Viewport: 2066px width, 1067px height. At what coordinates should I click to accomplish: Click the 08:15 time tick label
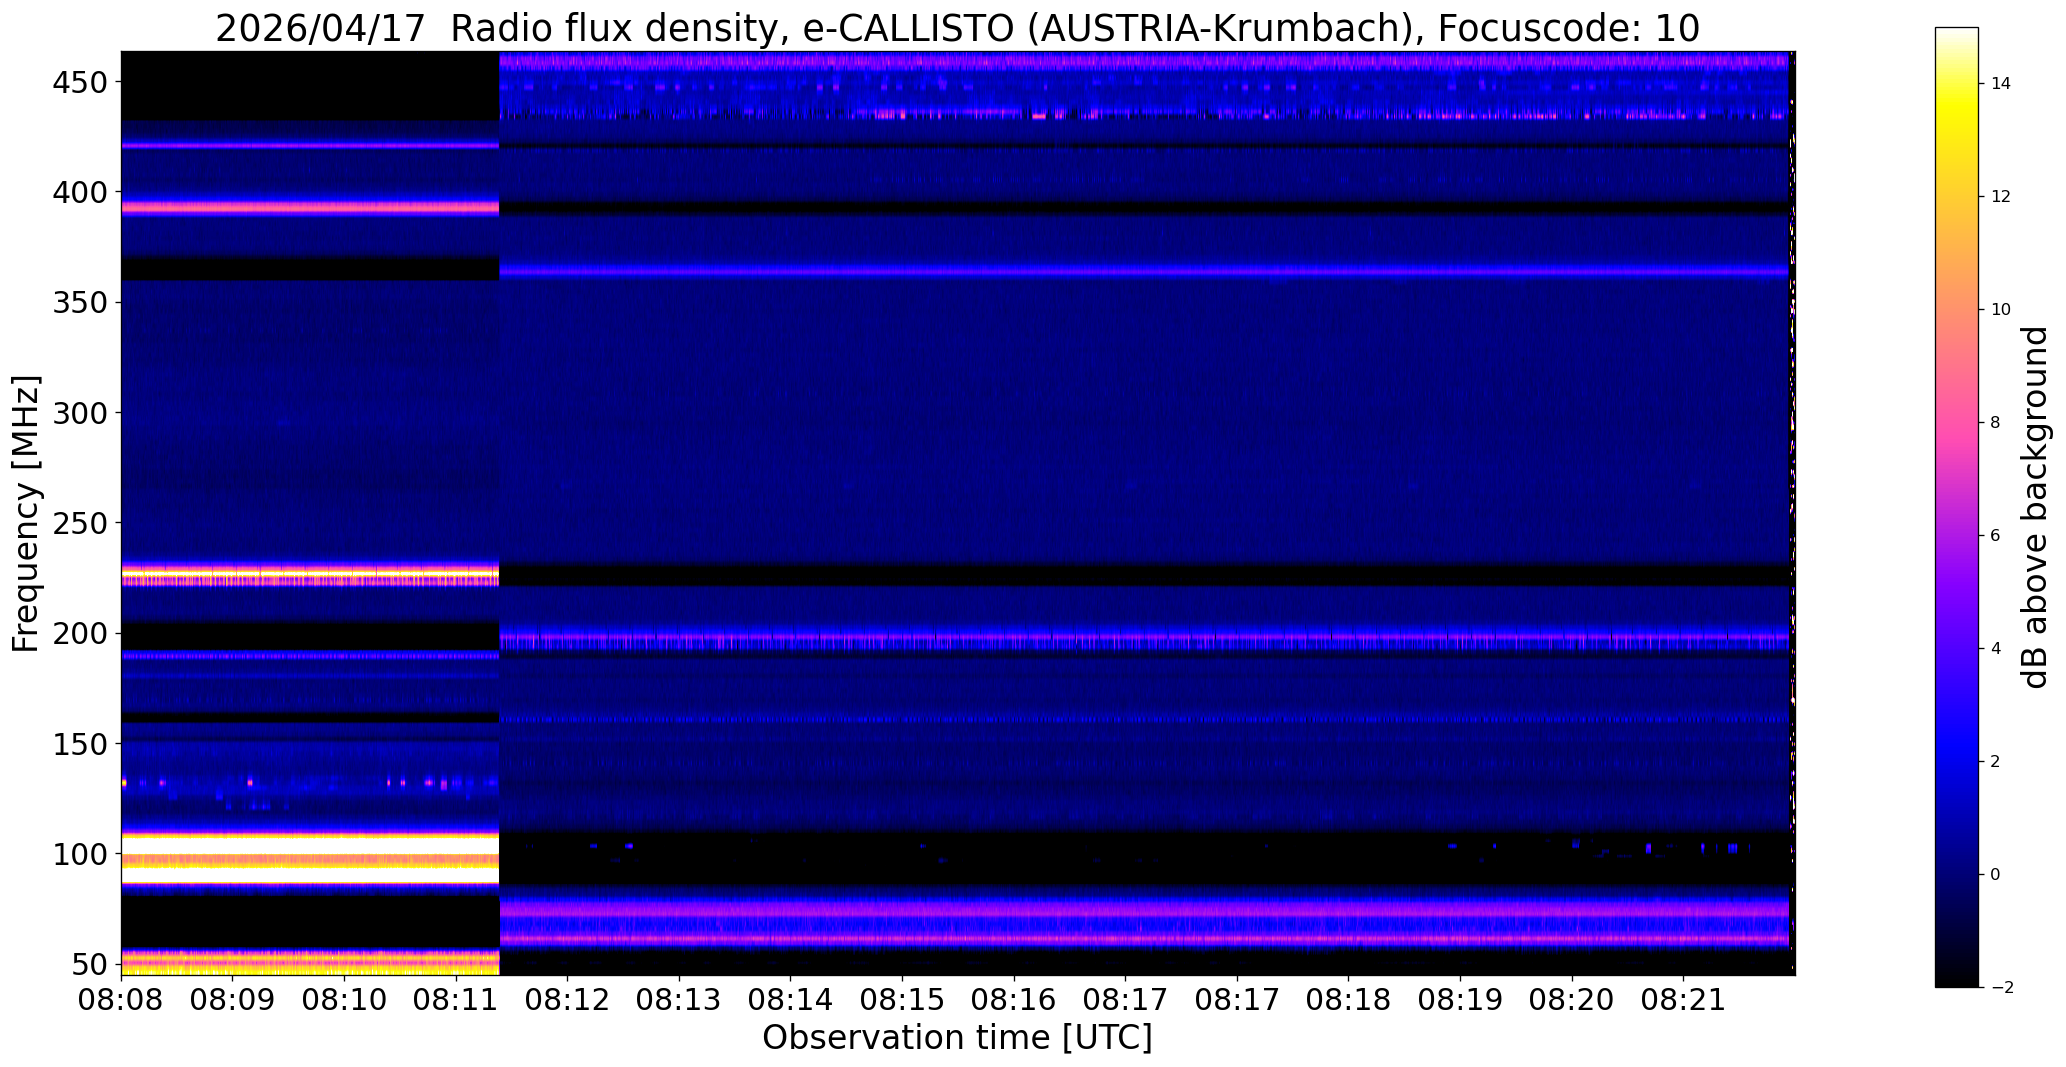click(x=902, y=1000)
